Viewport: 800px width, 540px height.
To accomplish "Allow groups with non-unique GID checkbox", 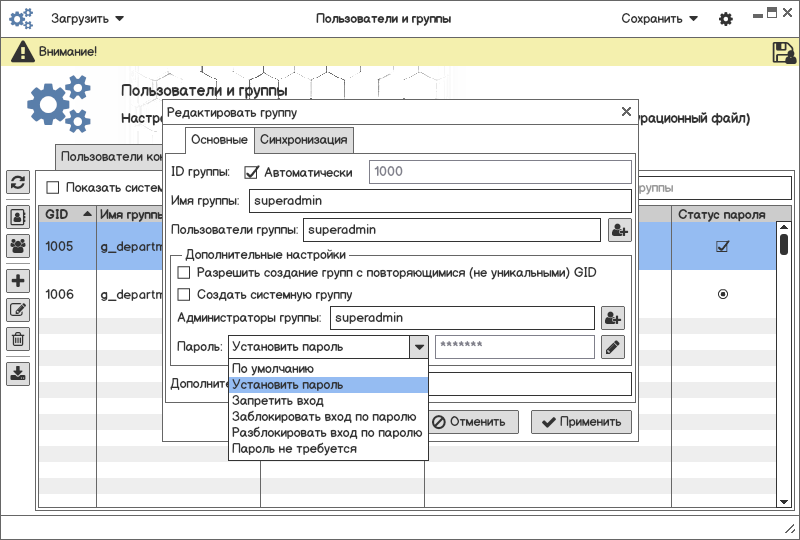I will (184, 272).
